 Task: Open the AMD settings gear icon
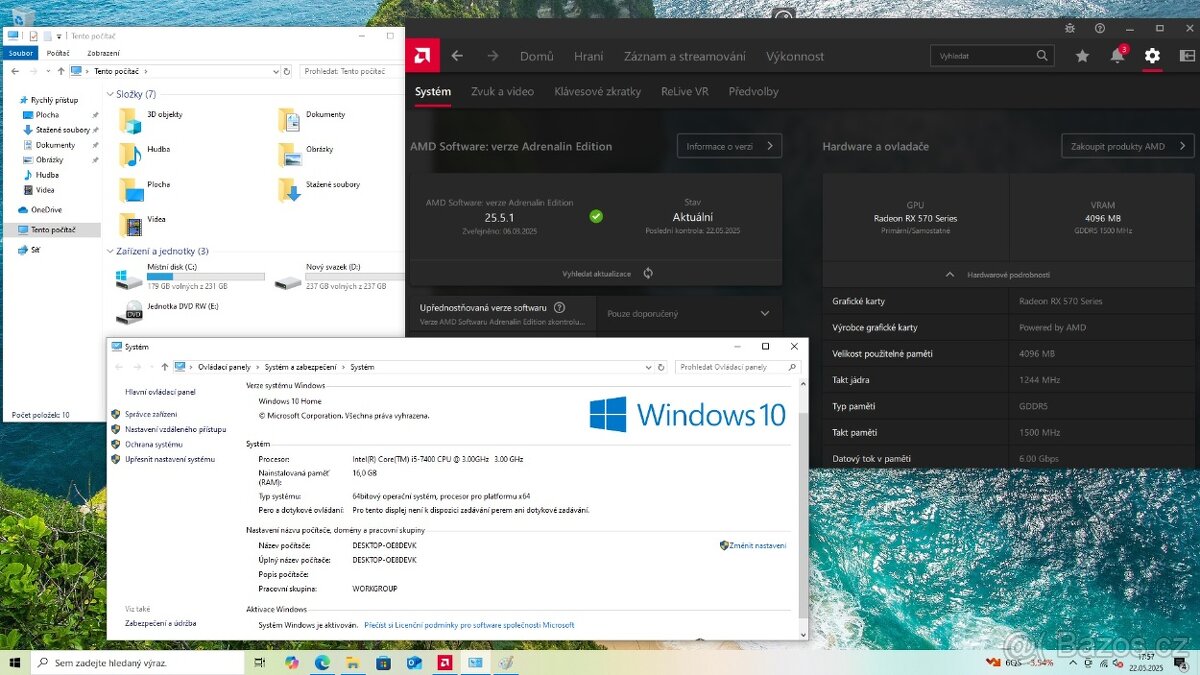click(x=1152, y=56)
